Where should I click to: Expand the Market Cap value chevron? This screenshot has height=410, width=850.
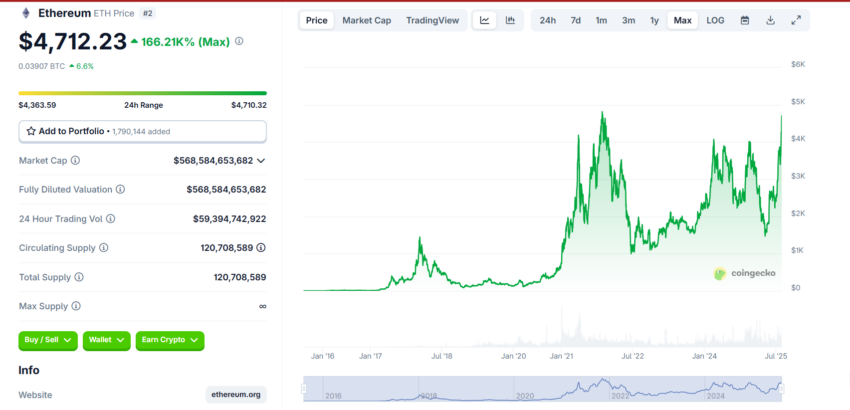[261, 161]
